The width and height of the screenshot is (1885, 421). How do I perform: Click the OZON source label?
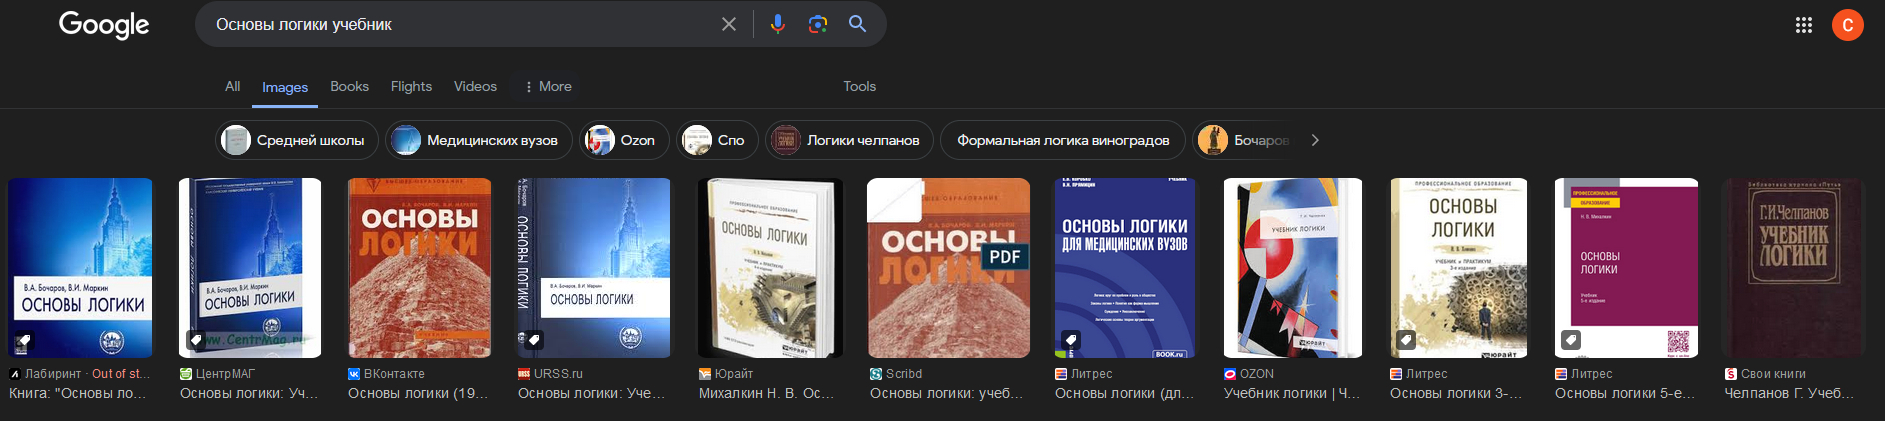click(1257, 374)
